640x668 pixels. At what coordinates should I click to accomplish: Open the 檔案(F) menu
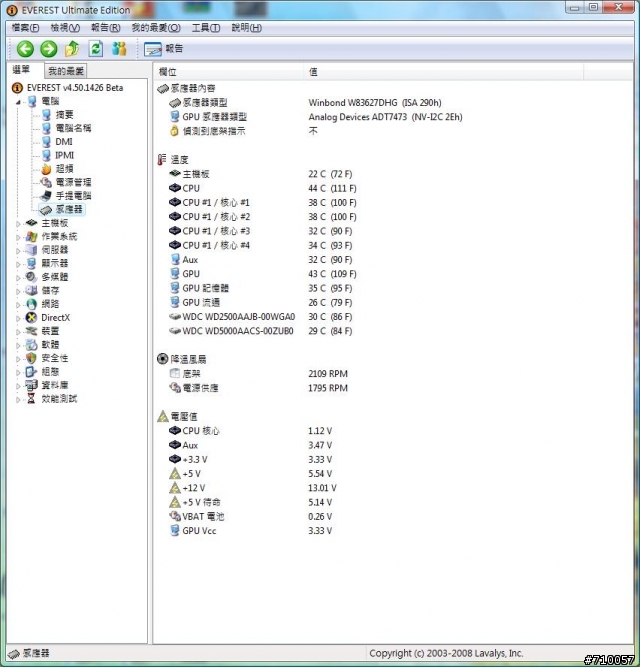(x=26, y=28)
